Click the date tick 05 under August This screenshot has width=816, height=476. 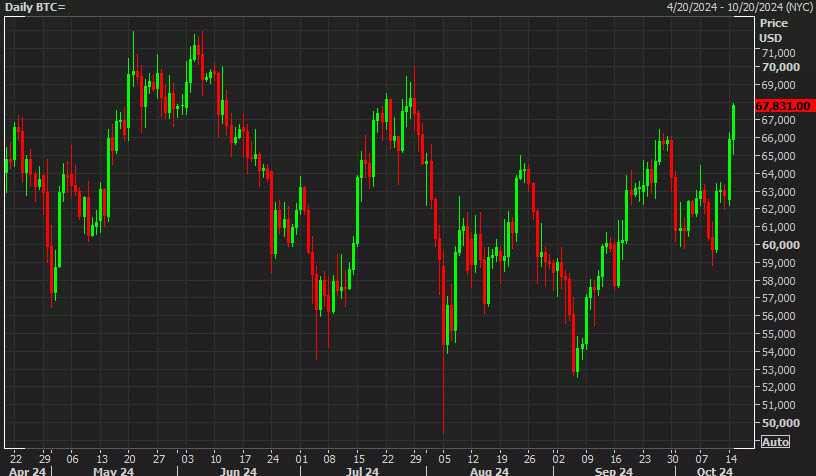(x=444, y=459)
